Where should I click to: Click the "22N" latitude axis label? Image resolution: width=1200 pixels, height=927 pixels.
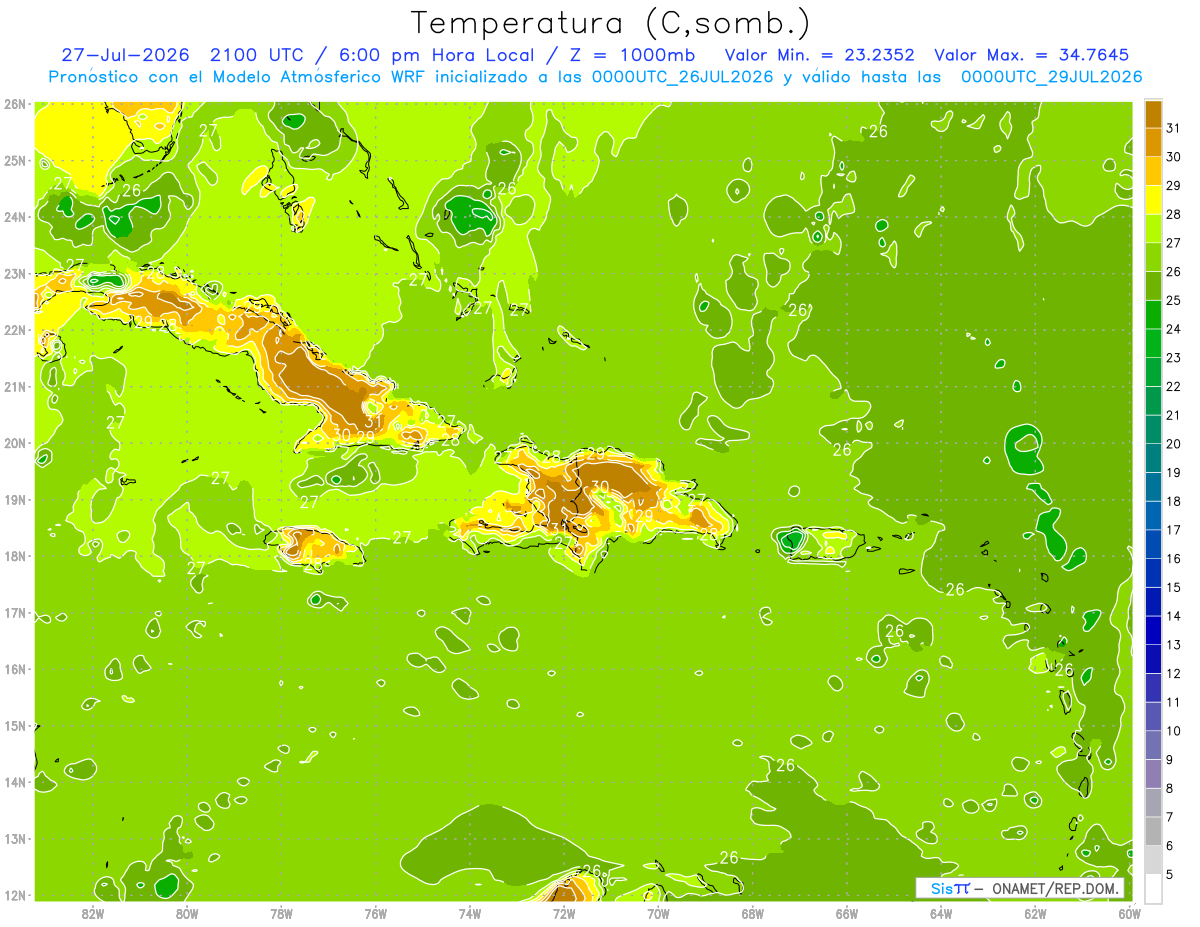(15, 330)
